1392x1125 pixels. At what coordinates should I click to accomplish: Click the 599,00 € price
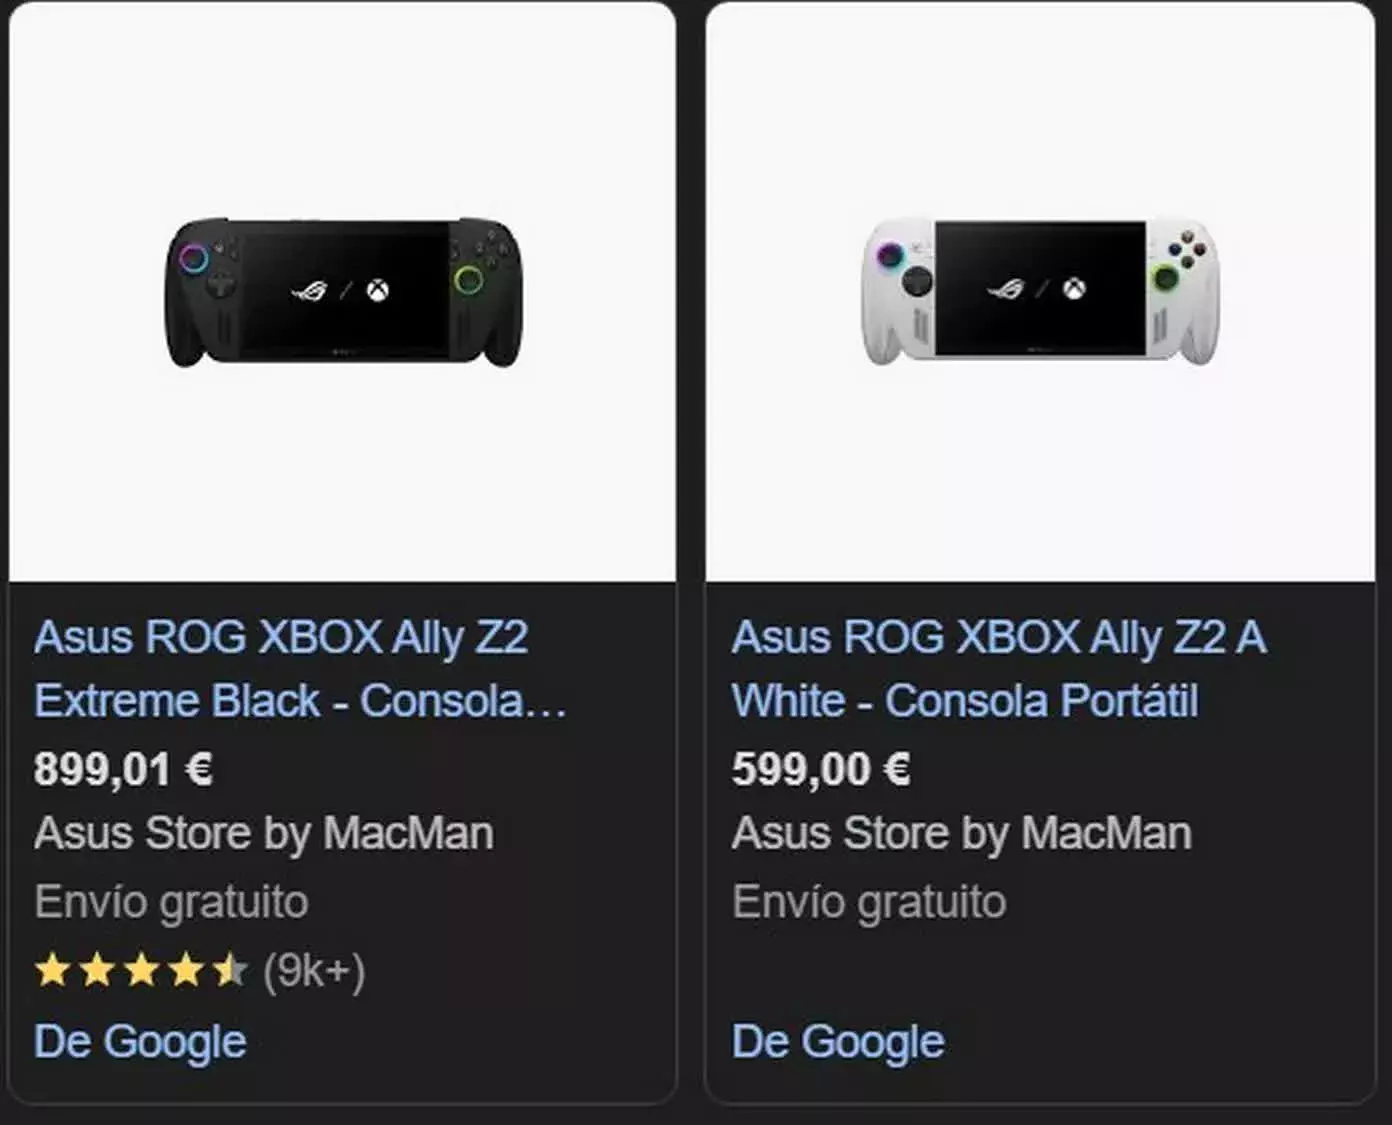(821, 770)
